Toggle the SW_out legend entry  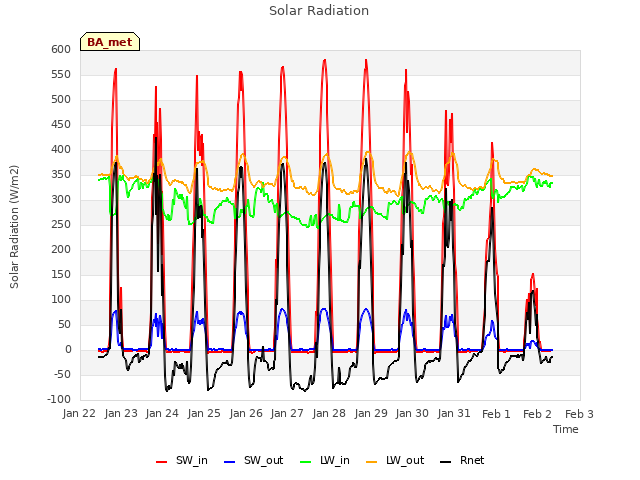(253, 461)
